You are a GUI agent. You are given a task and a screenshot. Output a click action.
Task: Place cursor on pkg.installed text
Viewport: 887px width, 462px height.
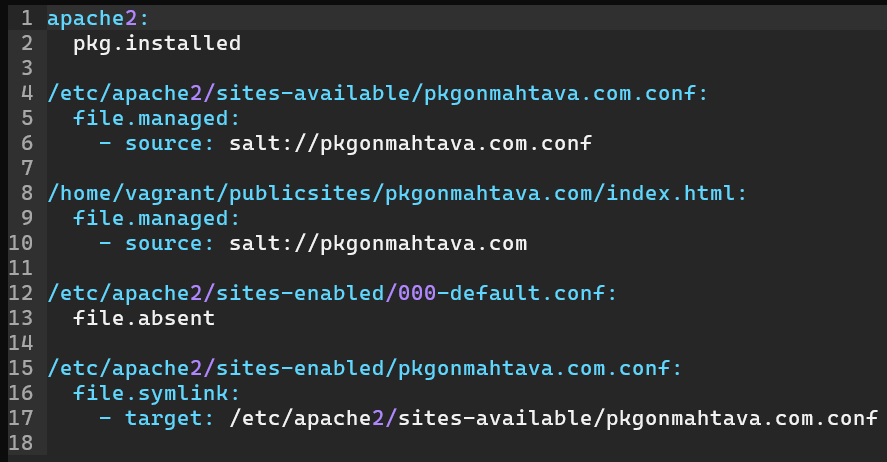pyautogui.click(x=157, y=43)
